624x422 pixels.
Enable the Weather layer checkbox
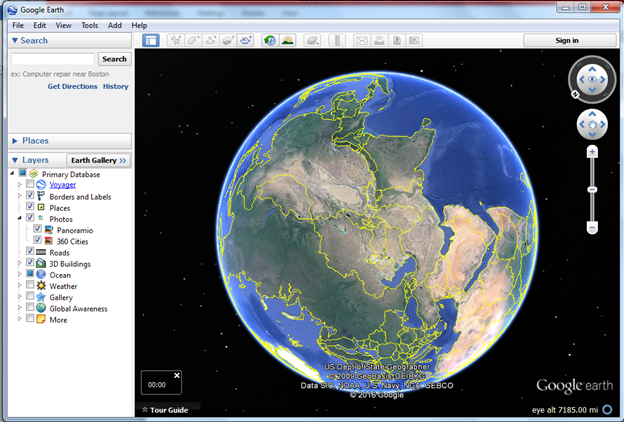[x=30, y=284]
